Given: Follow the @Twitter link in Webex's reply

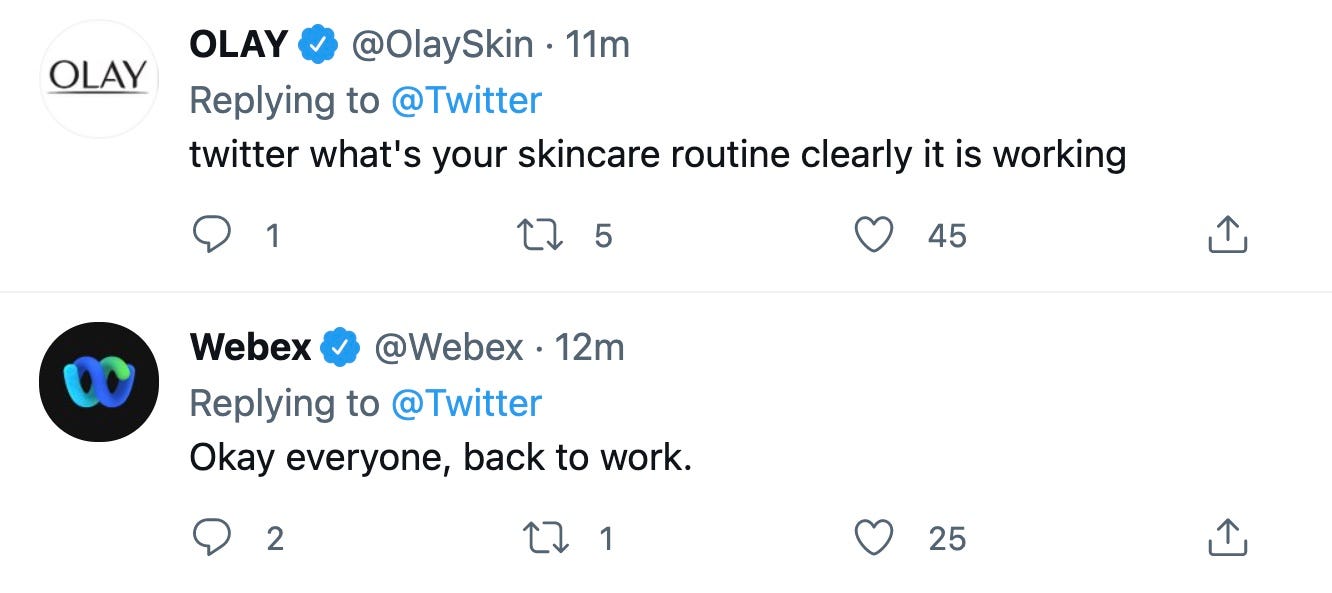Looking at the screenshot, I should pyautogui.click(x=466, y=403).
